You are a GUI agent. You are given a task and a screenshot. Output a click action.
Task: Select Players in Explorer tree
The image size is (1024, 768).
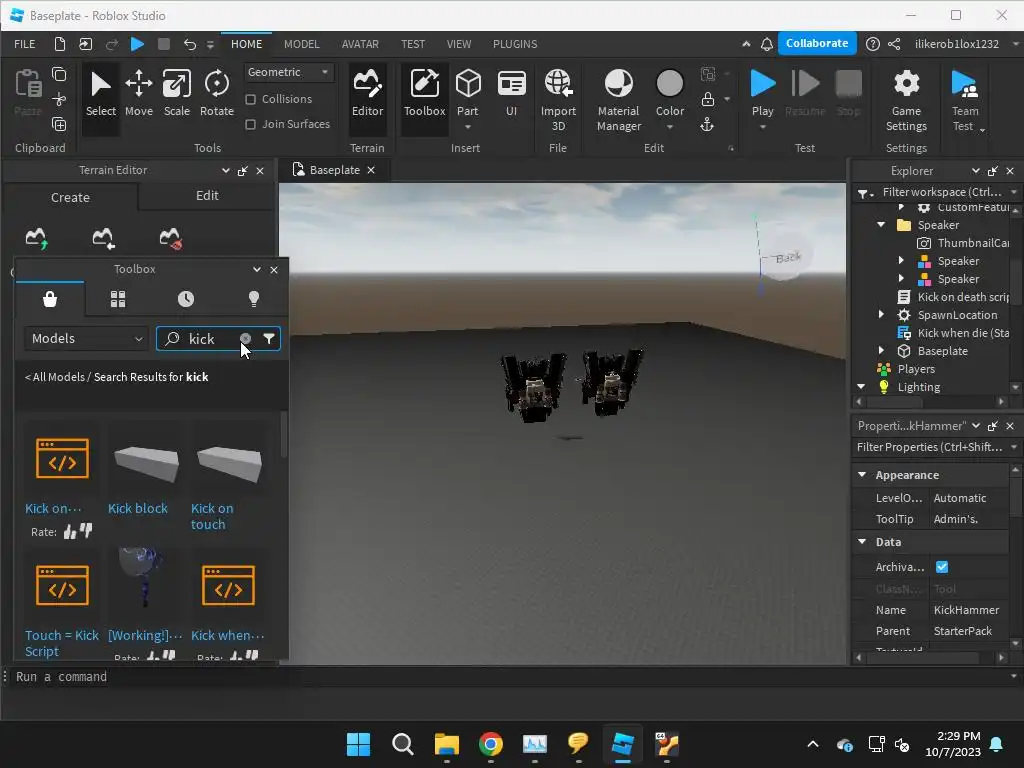click(x=915, y=369)
